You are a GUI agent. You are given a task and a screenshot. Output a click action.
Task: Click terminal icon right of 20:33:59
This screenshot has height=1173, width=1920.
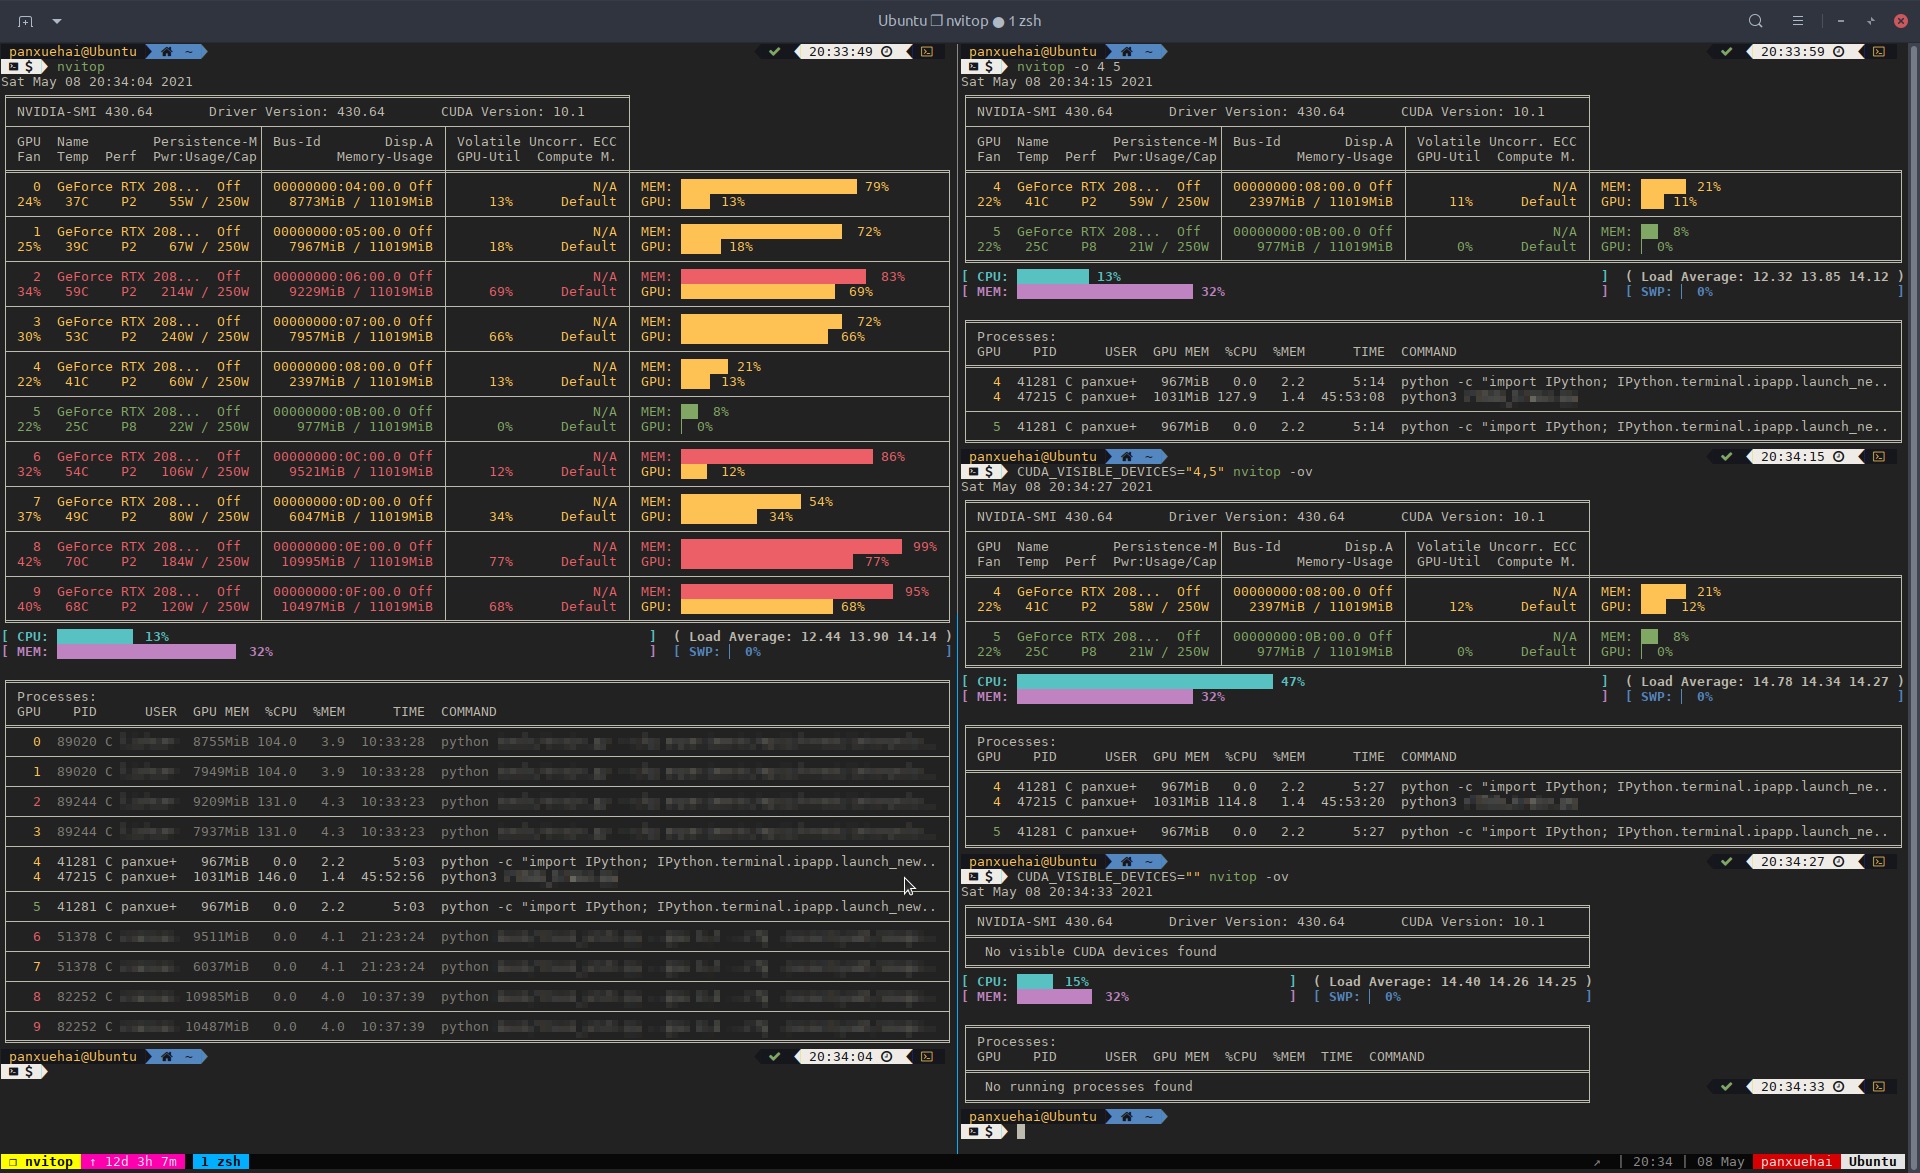click(1879, 51)
